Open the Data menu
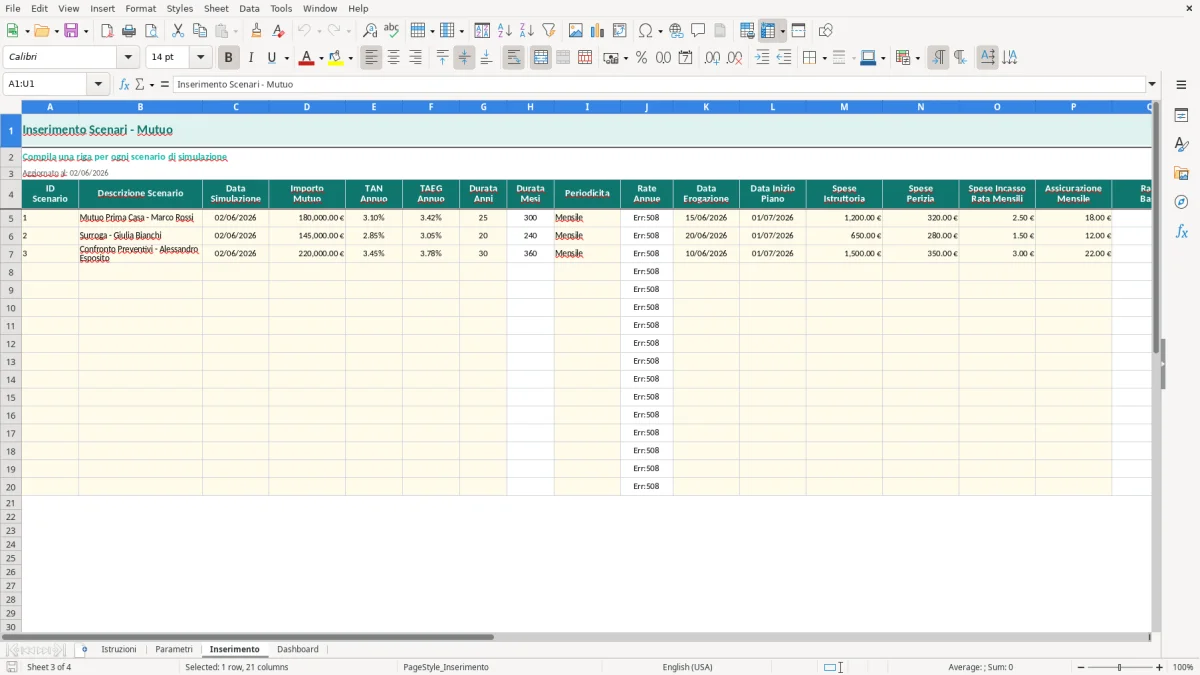1200x675 pixels. (249, 8)
